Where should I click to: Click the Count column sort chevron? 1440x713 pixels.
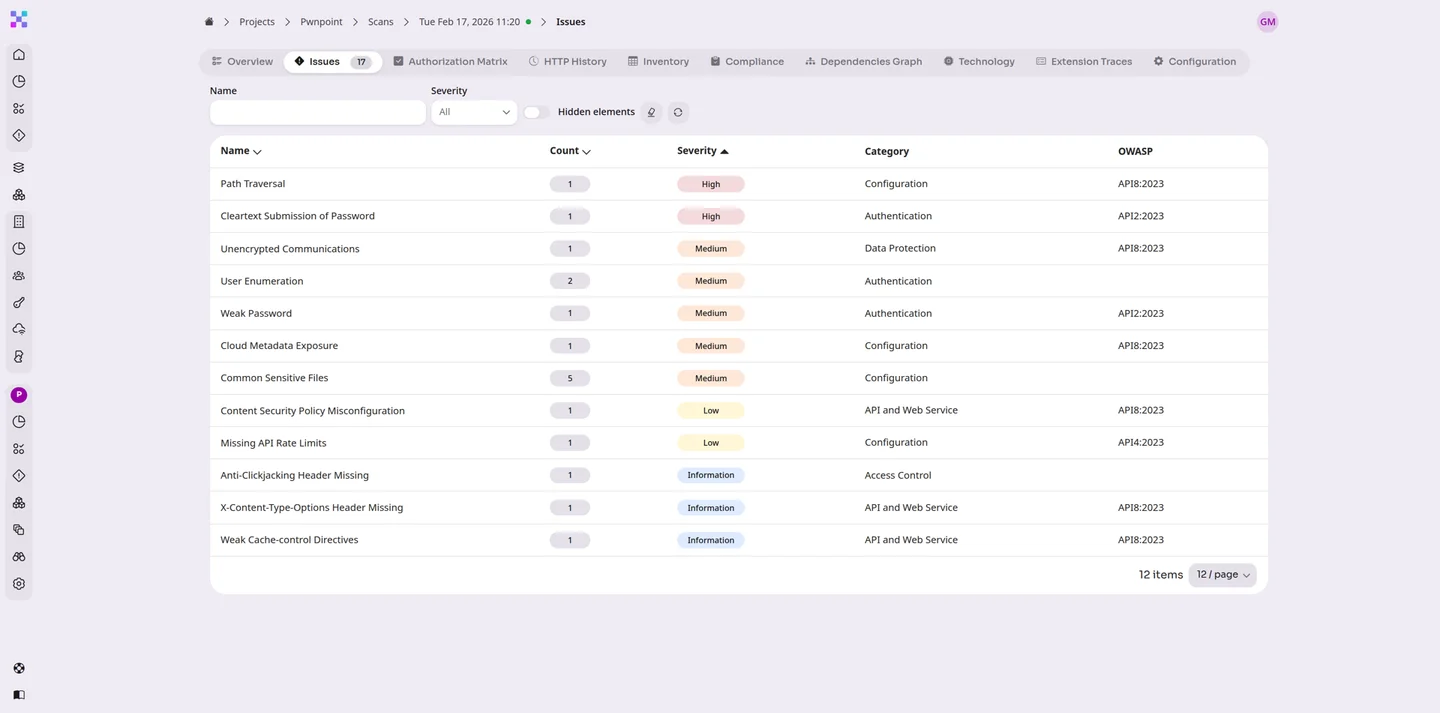click(x=586, y=152)
